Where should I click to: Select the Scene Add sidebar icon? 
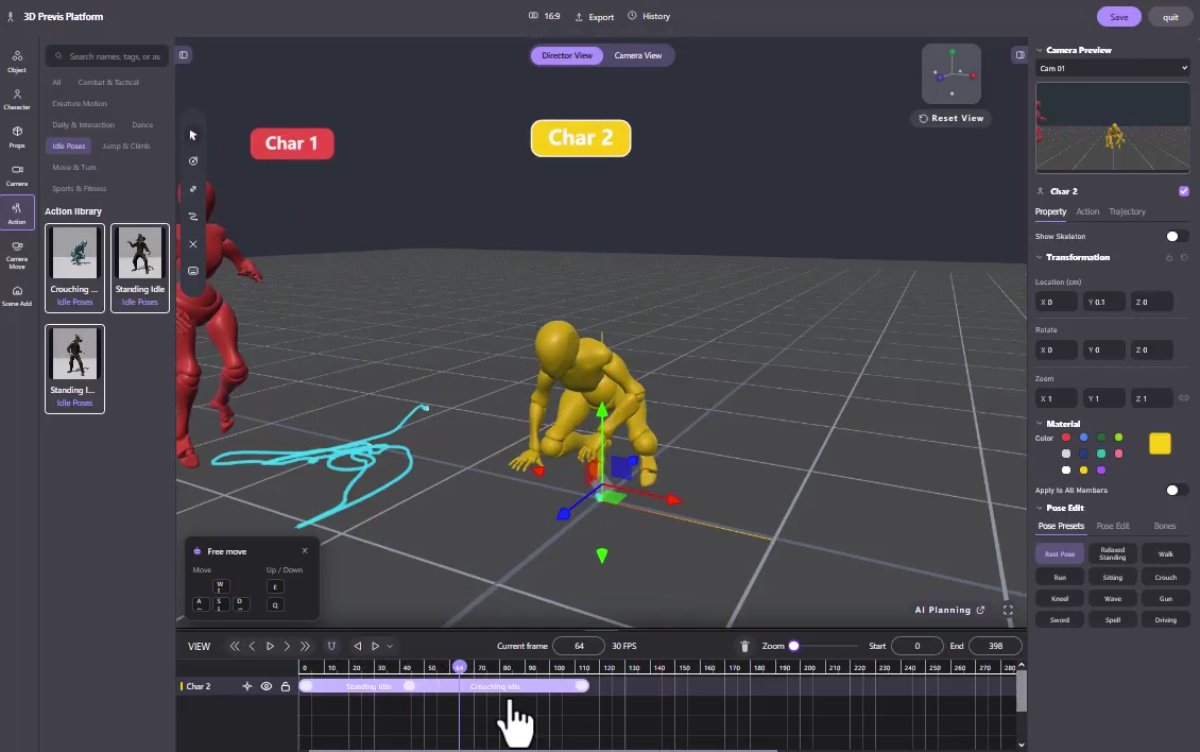(x=17, y=295)
